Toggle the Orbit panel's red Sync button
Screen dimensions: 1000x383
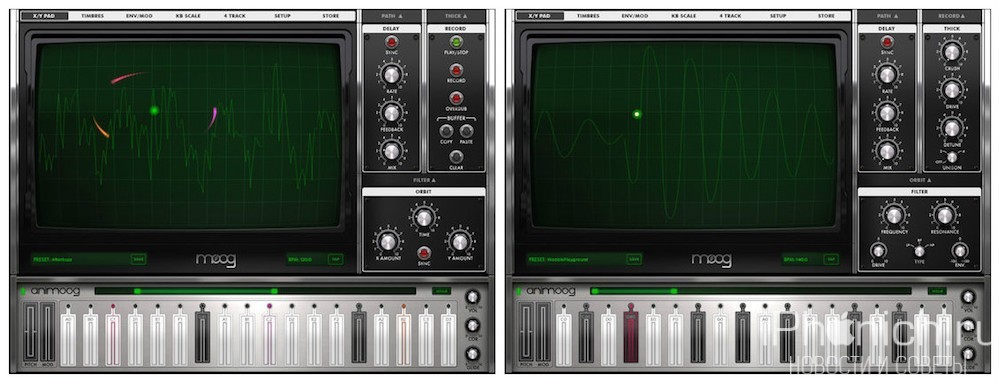click(x=423, y=252)
